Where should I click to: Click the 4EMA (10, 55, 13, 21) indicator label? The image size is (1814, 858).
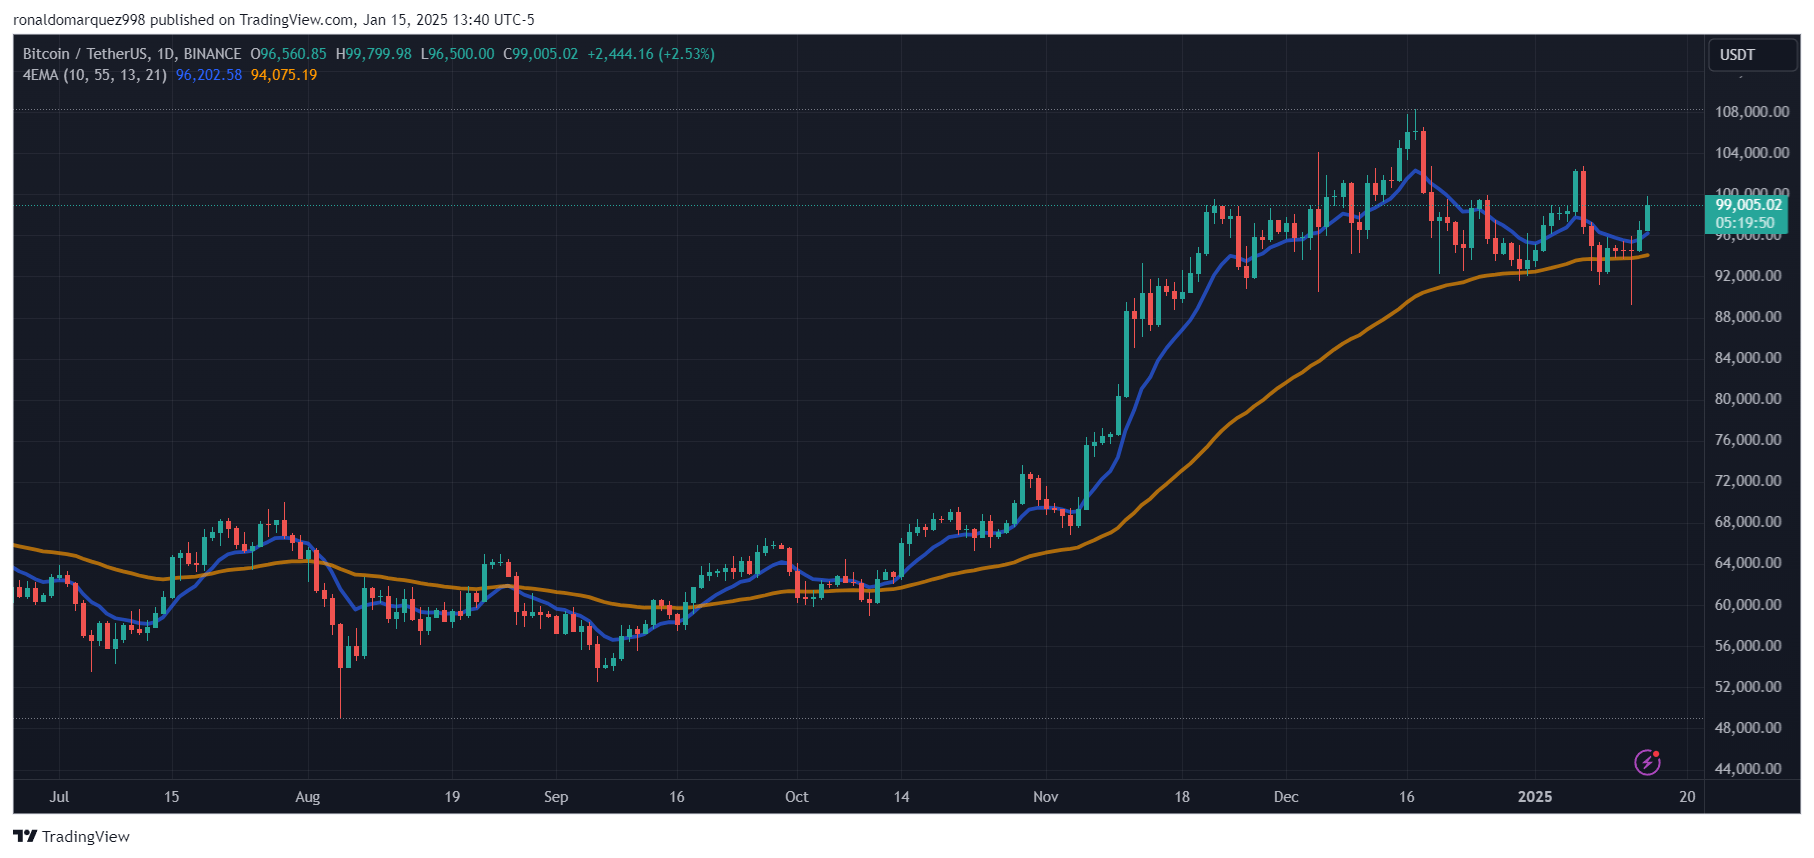point(95,75)
